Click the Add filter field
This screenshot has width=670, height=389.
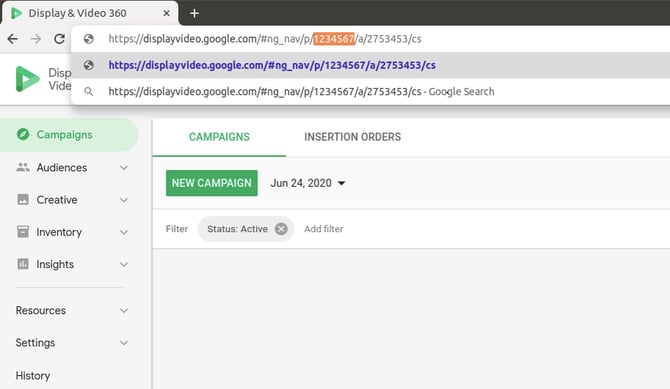tap(323, 229)
